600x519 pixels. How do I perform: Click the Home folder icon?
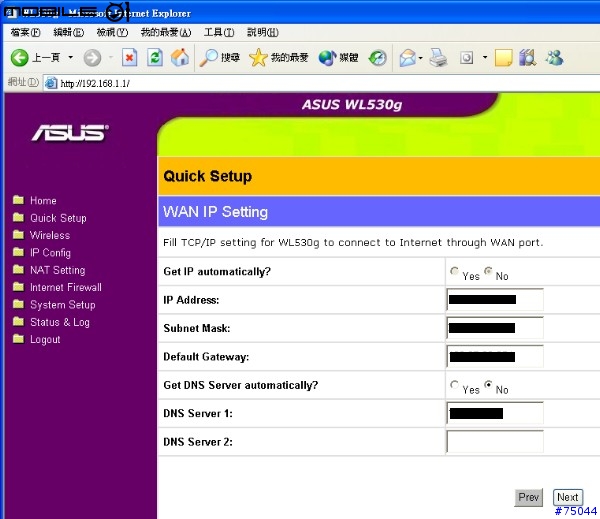point(18,200)
